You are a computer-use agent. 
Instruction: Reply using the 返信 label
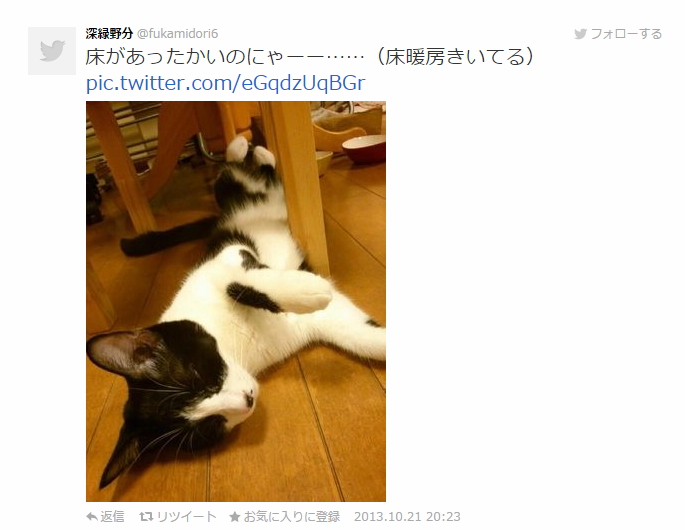[112, 517]
